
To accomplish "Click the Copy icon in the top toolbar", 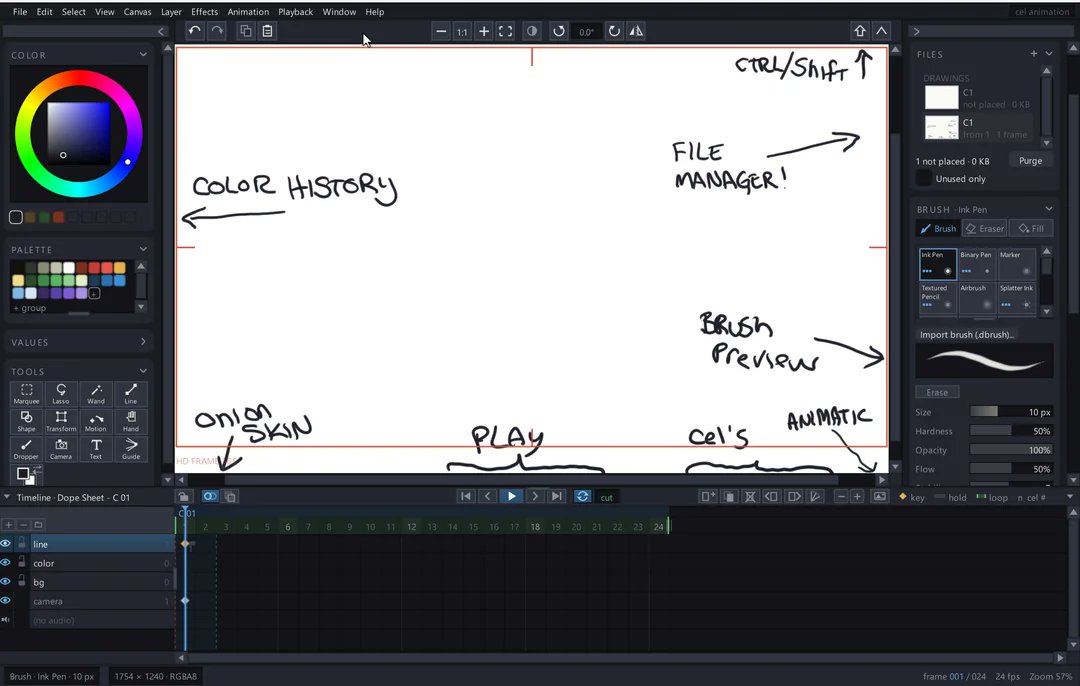I will coord(245,31).
